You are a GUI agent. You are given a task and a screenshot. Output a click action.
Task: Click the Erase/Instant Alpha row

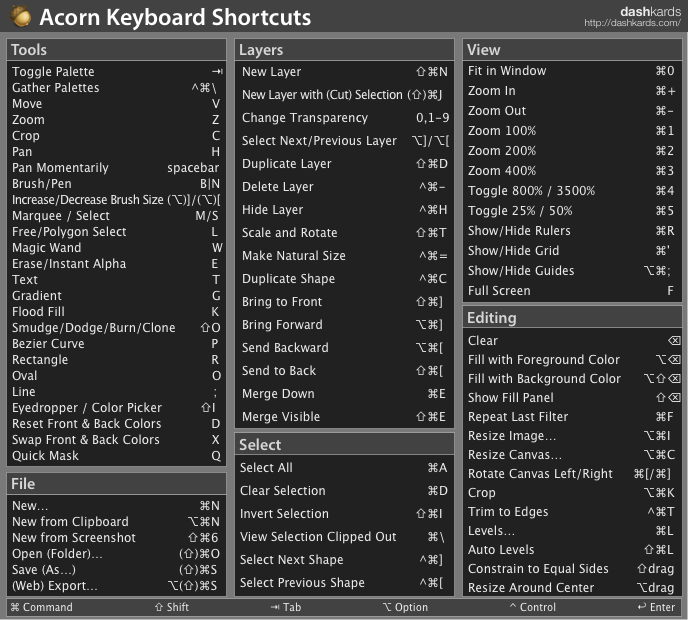click(117, 264)
